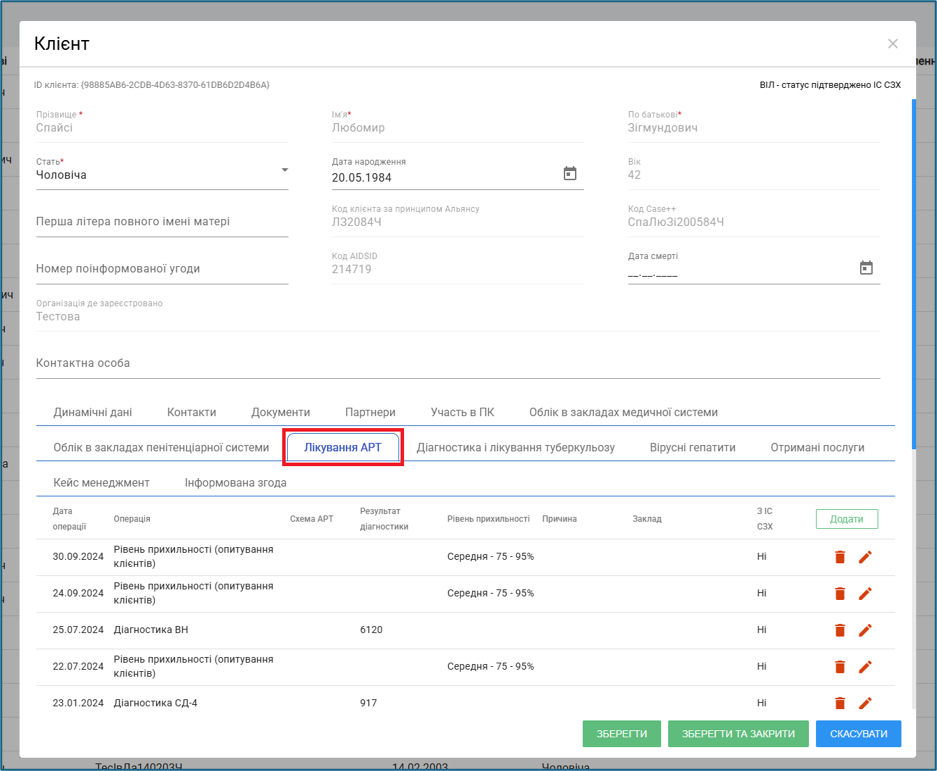Switch to the Вірусні гепатити tab
937x771 pixels.
(693, 448)
